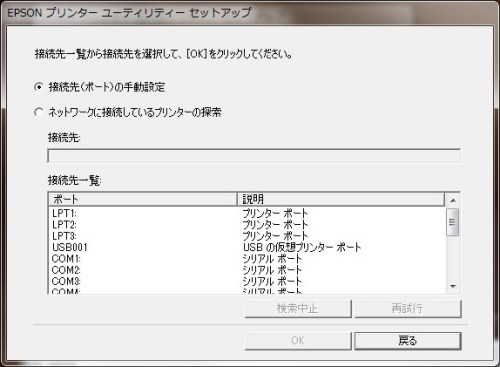Image resolution: width=500 pixels, height=367 pixels.
Task: Click the port list scrollbar thumb
Action: click(x=452, y=222)
